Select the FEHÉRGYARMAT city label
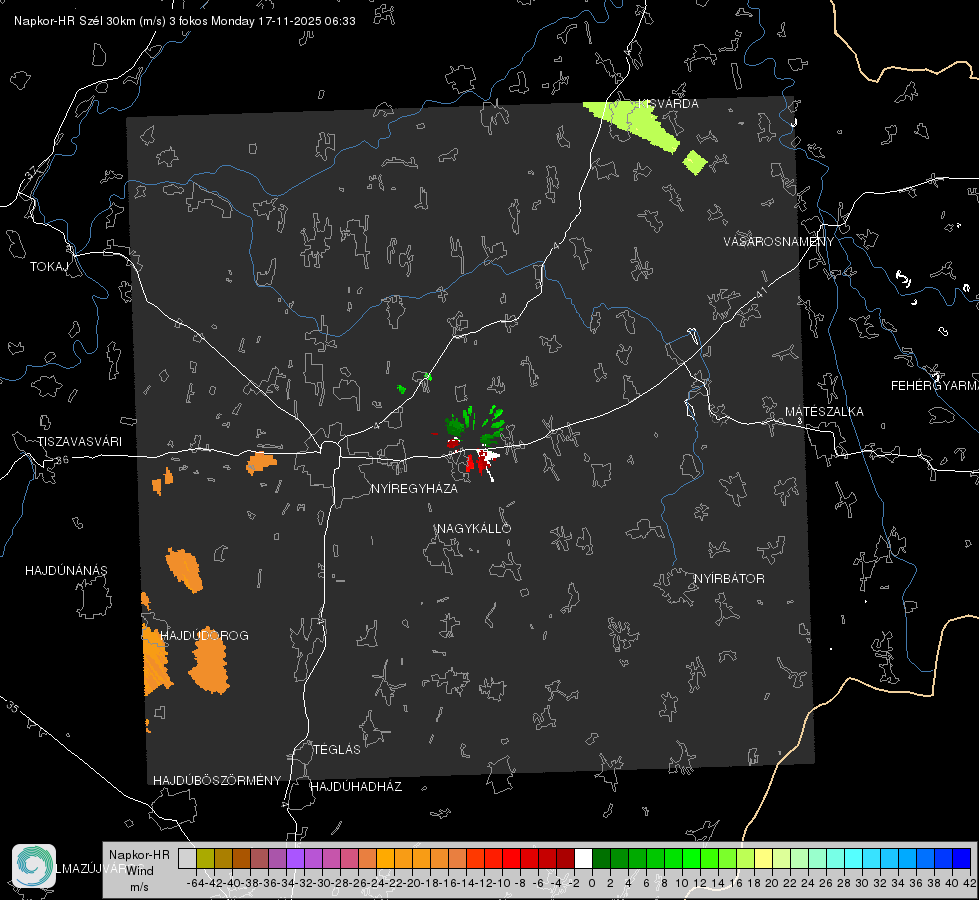Screen dimensions: 979x900 [x=935, y=385]
